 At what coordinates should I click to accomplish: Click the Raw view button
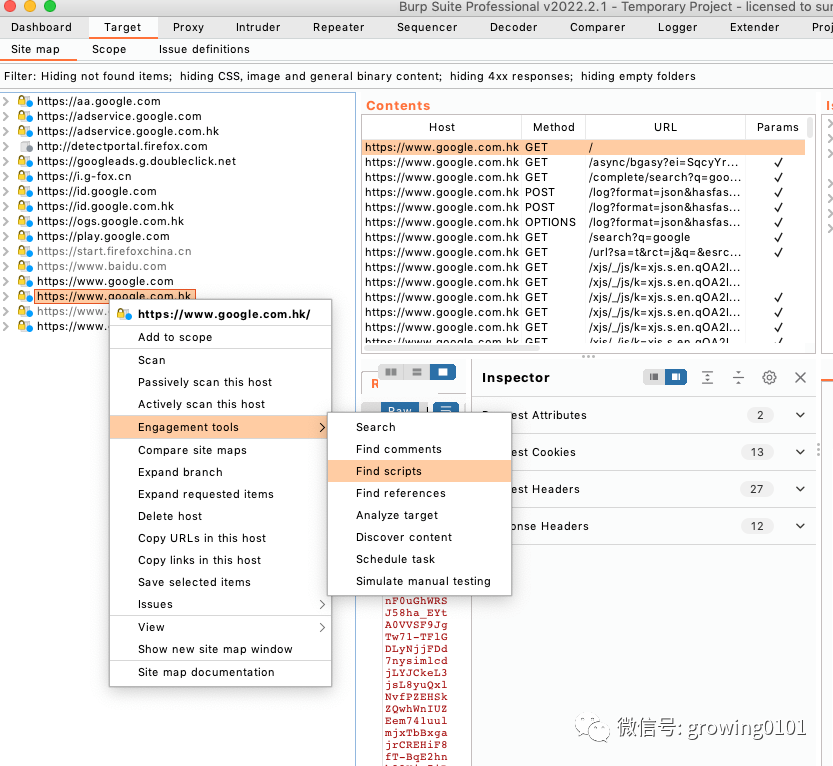(400, 409)
